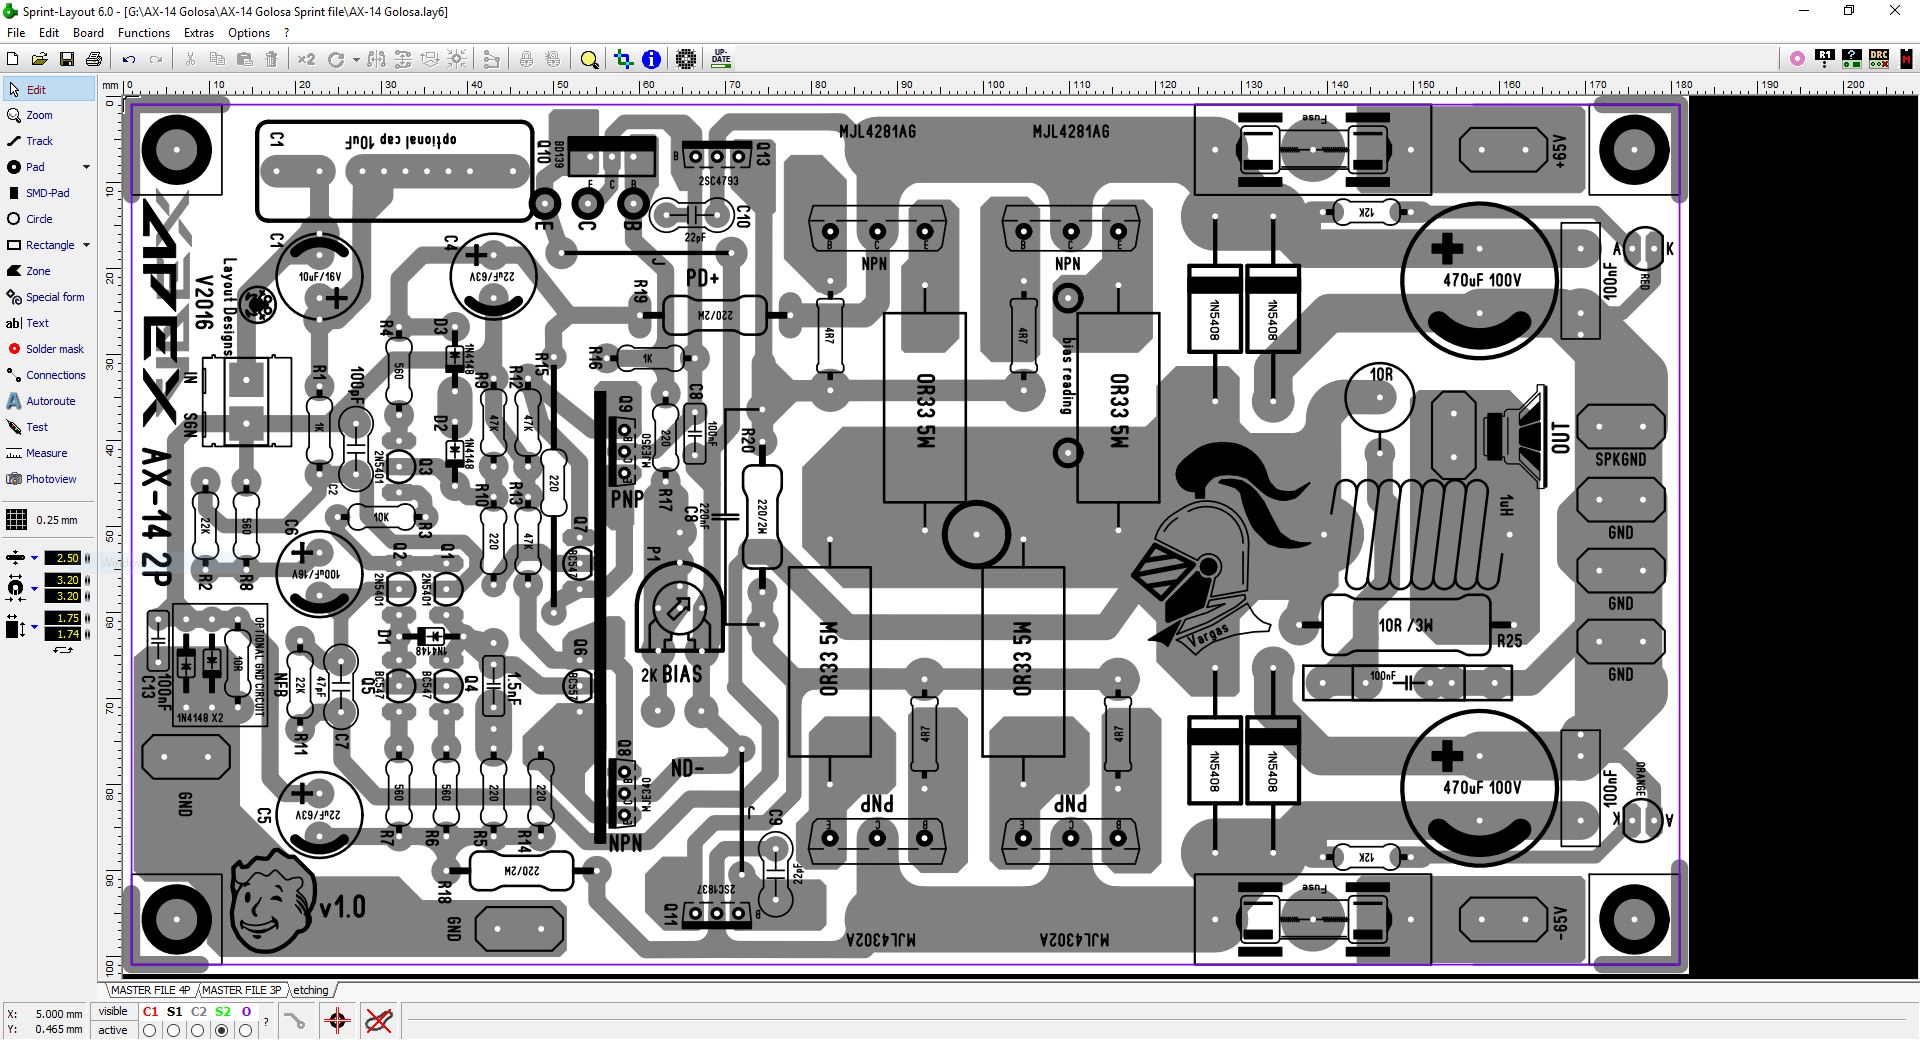This screenshot has height=1040, width=1920.
Task: Open the track width presets dropdown
Action: [34, 558]
